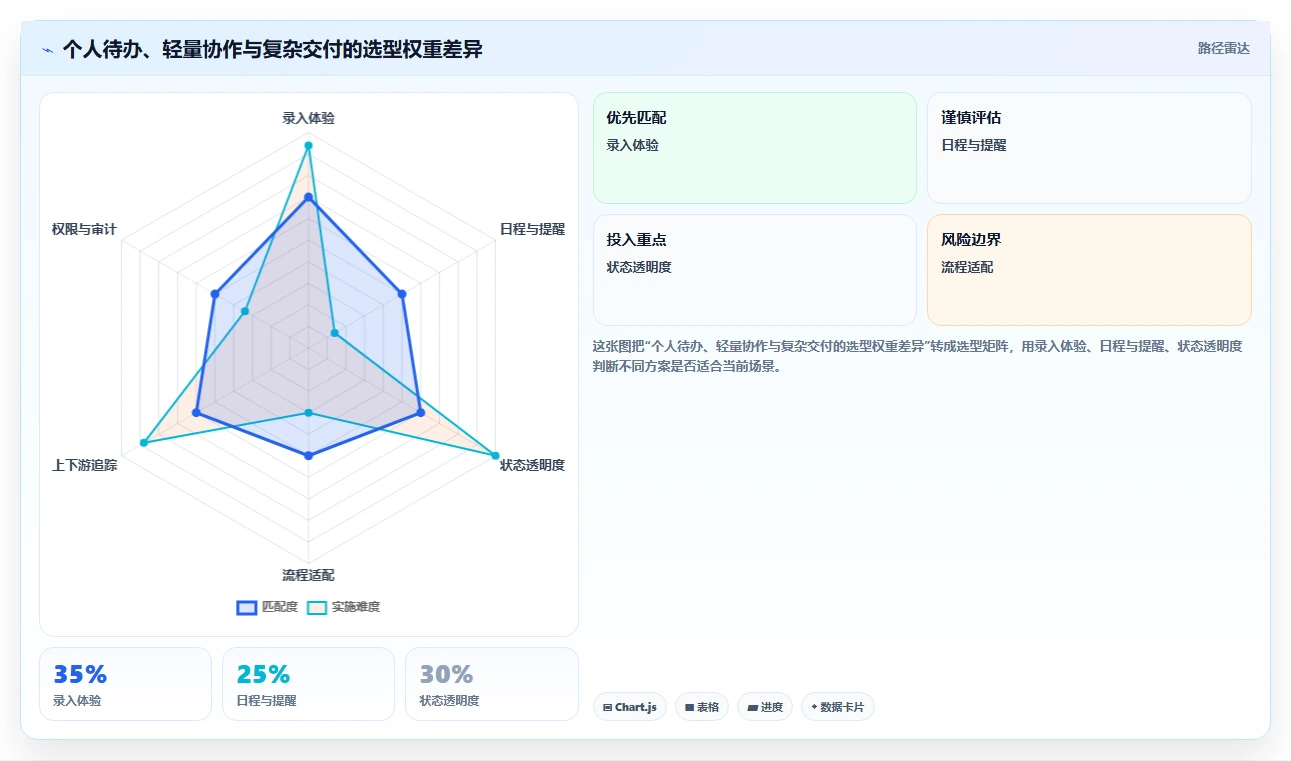Click the 30% stat value
The width and height of the screenshot is (1291, 761).
coord(446,674)
